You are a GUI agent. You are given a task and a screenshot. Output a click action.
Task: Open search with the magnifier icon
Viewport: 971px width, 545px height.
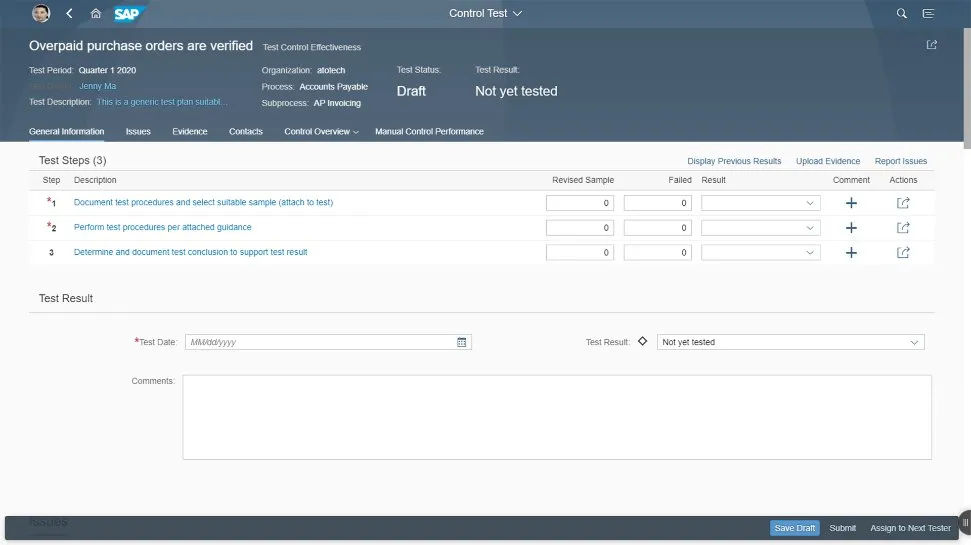pyautogui.click(x=902, y=14)
